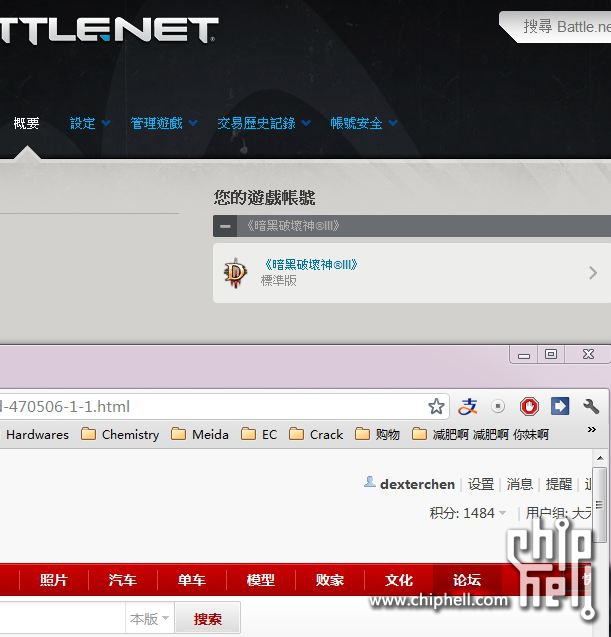
Task: Expand the arrow beside 帳號安全
Action: (x=393, y=122)
